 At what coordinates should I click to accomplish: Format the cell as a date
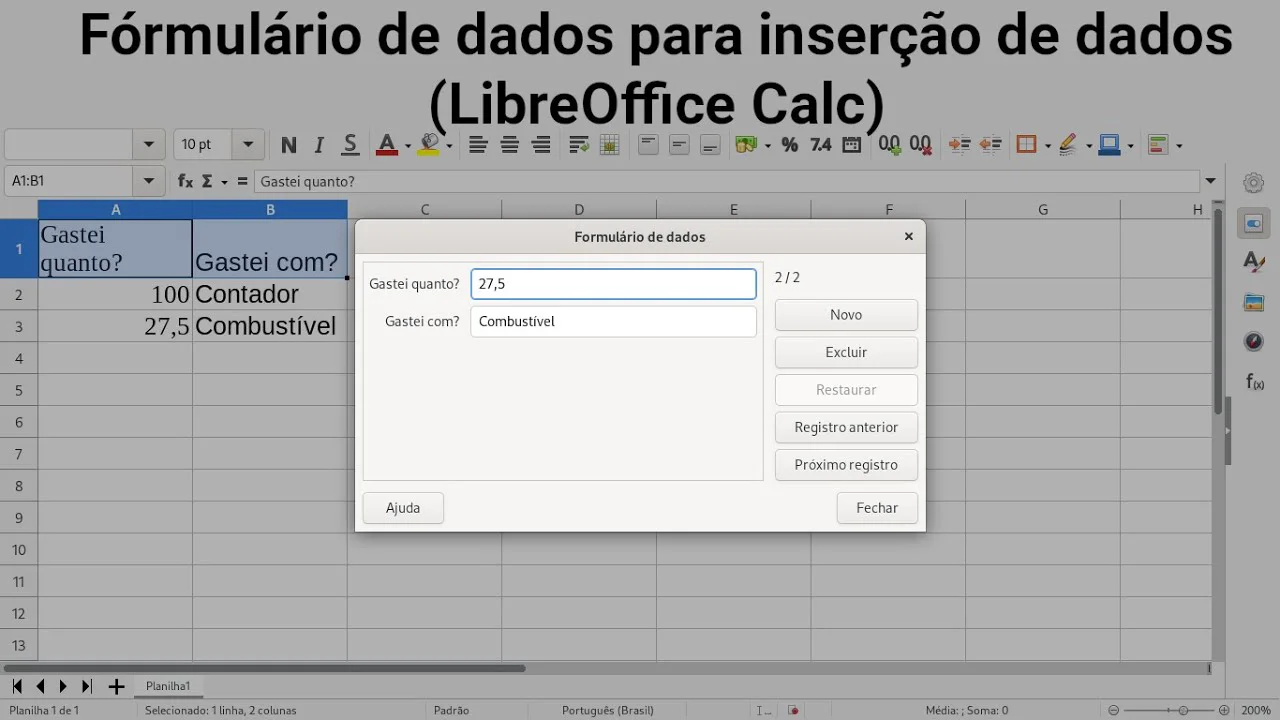852,145
